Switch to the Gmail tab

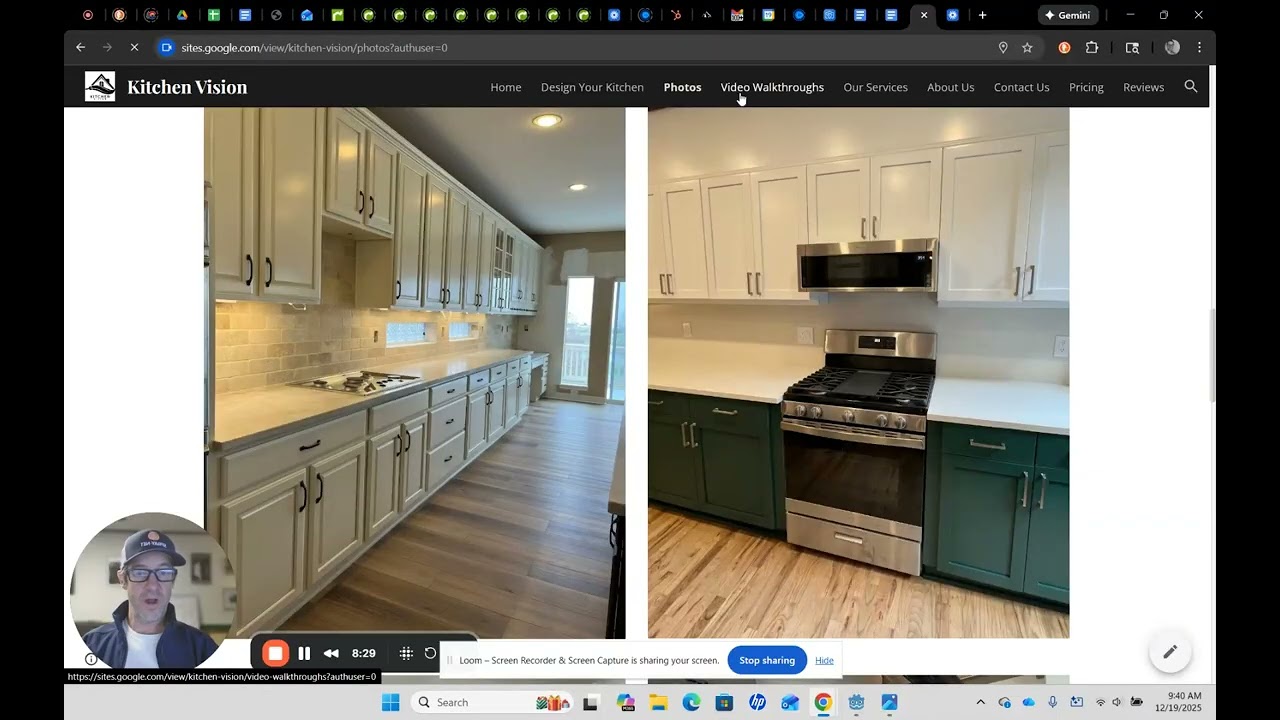[737, 15]
